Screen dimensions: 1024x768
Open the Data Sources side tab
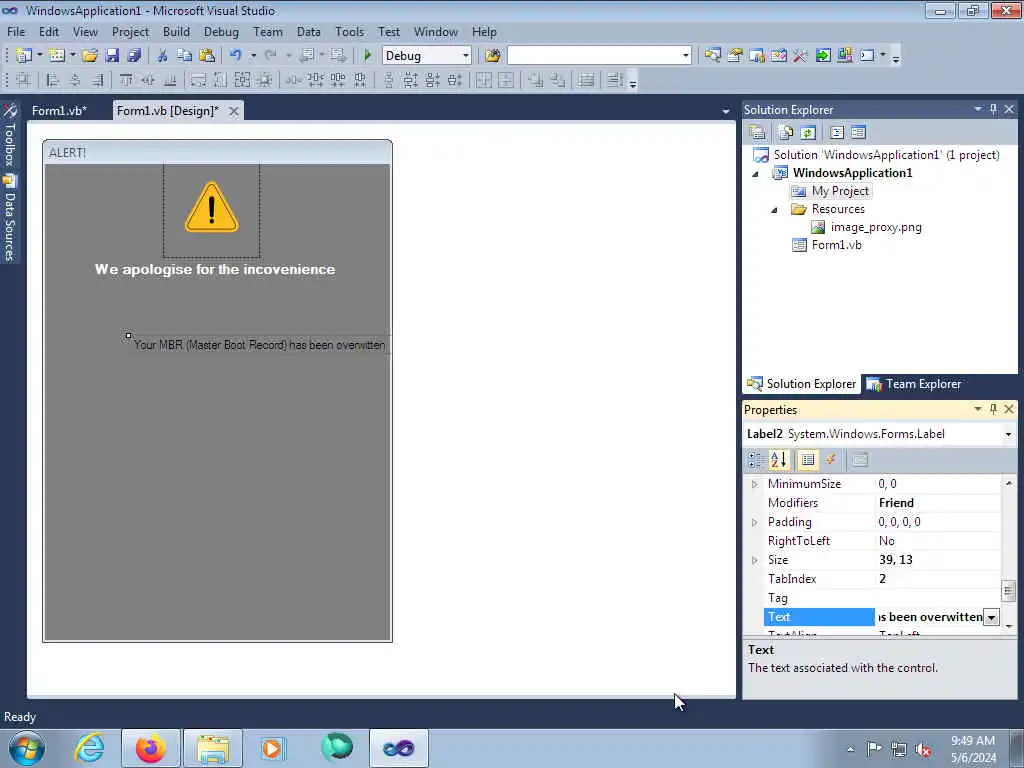point(9,219)
